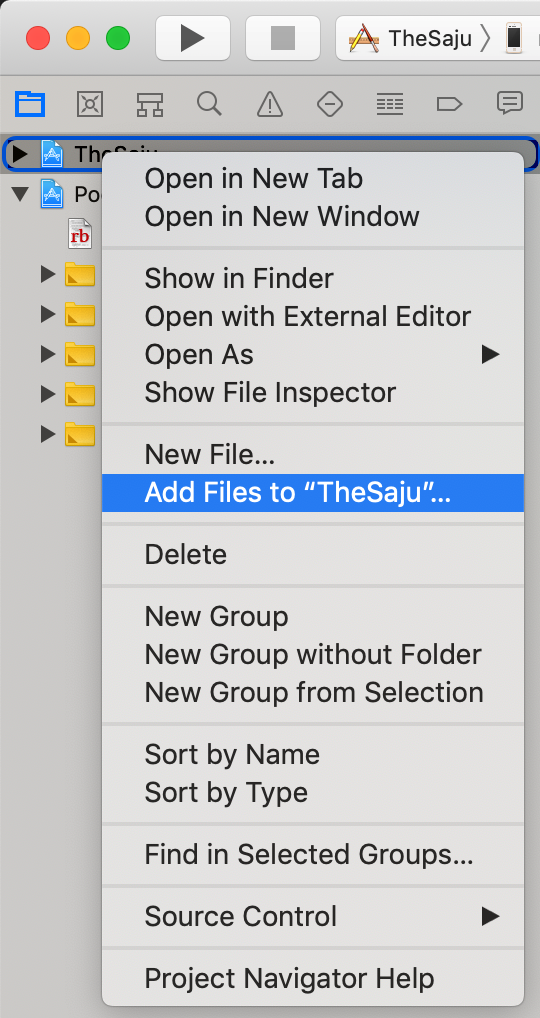Select New Group without Folder
This screenshot has width=540, height=1018.
[x=313, y=654]
